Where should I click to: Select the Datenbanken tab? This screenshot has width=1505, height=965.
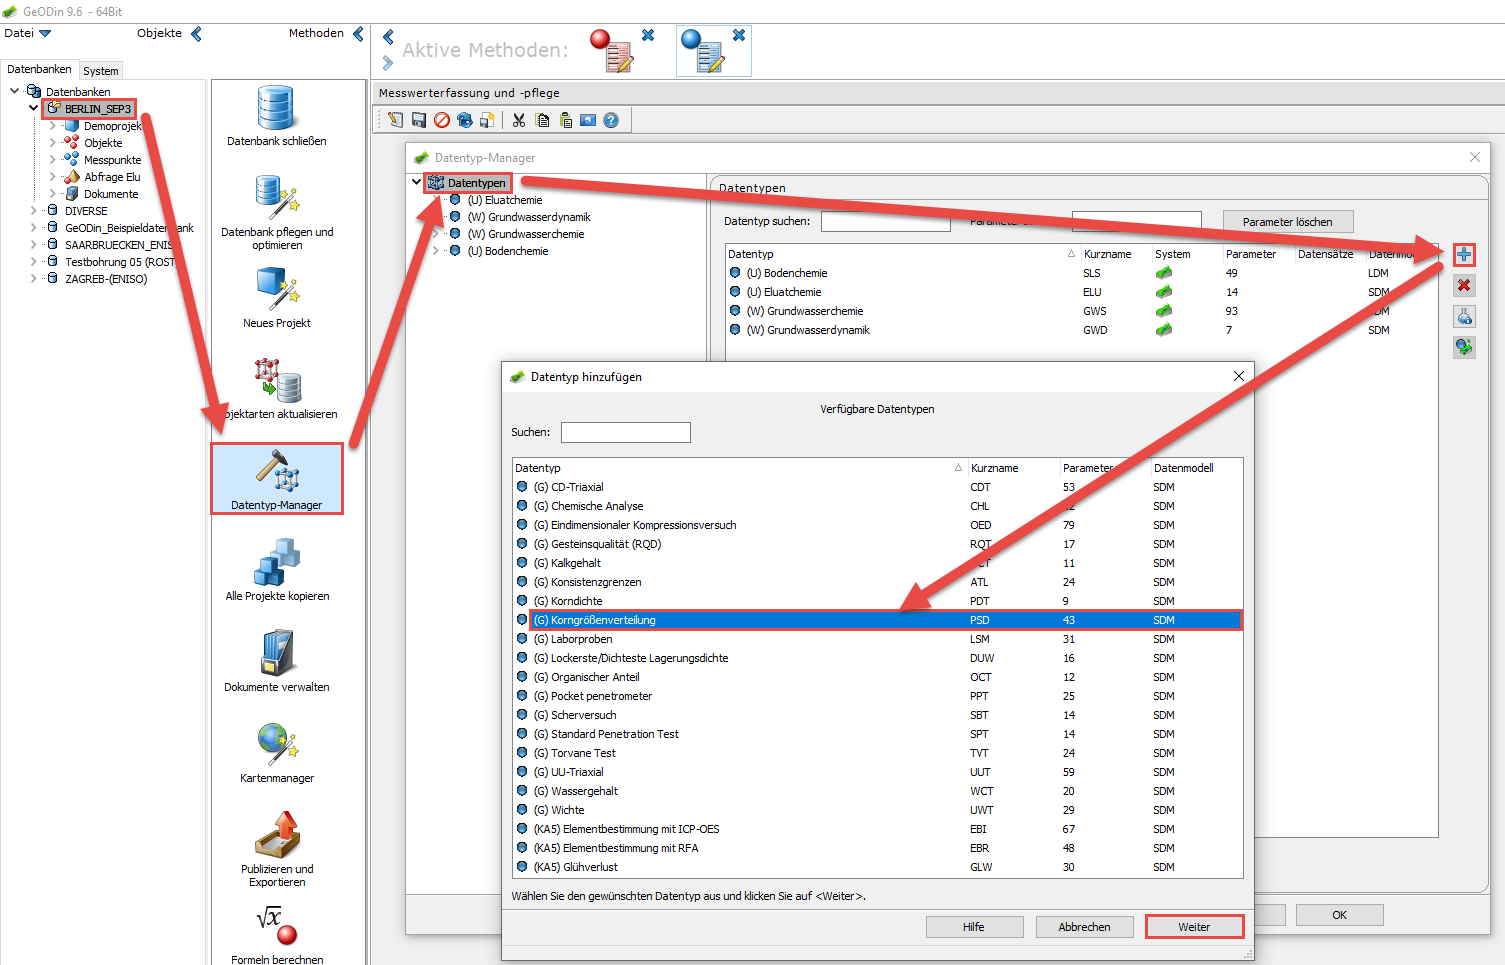(x=39, y=69)
